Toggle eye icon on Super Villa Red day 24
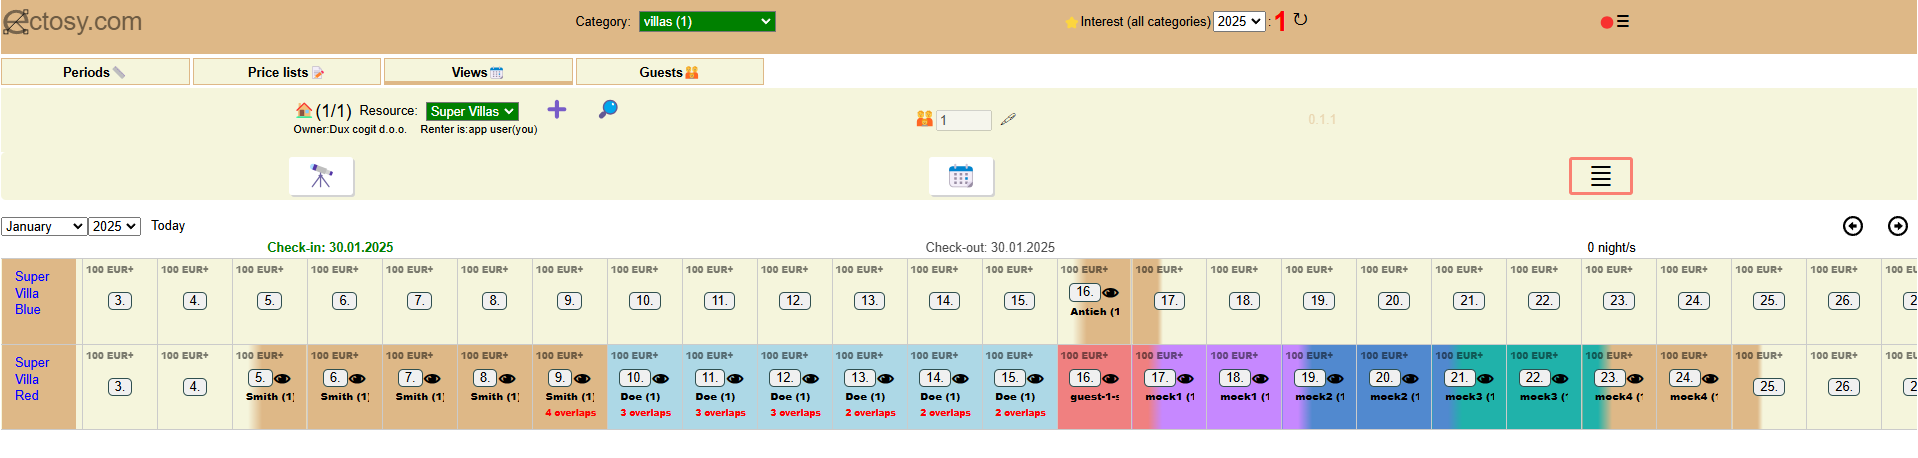 [1711, 379]
